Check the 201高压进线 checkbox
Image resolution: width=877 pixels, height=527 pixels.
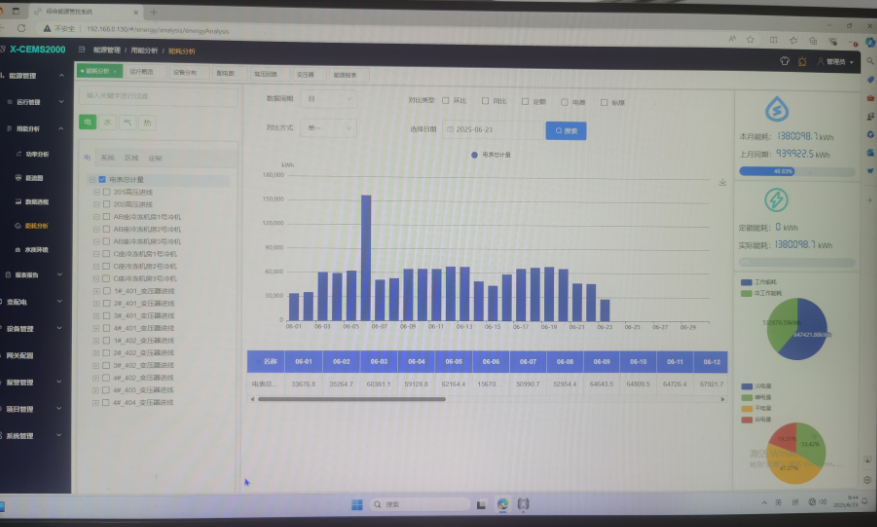[x=106, y=191]
